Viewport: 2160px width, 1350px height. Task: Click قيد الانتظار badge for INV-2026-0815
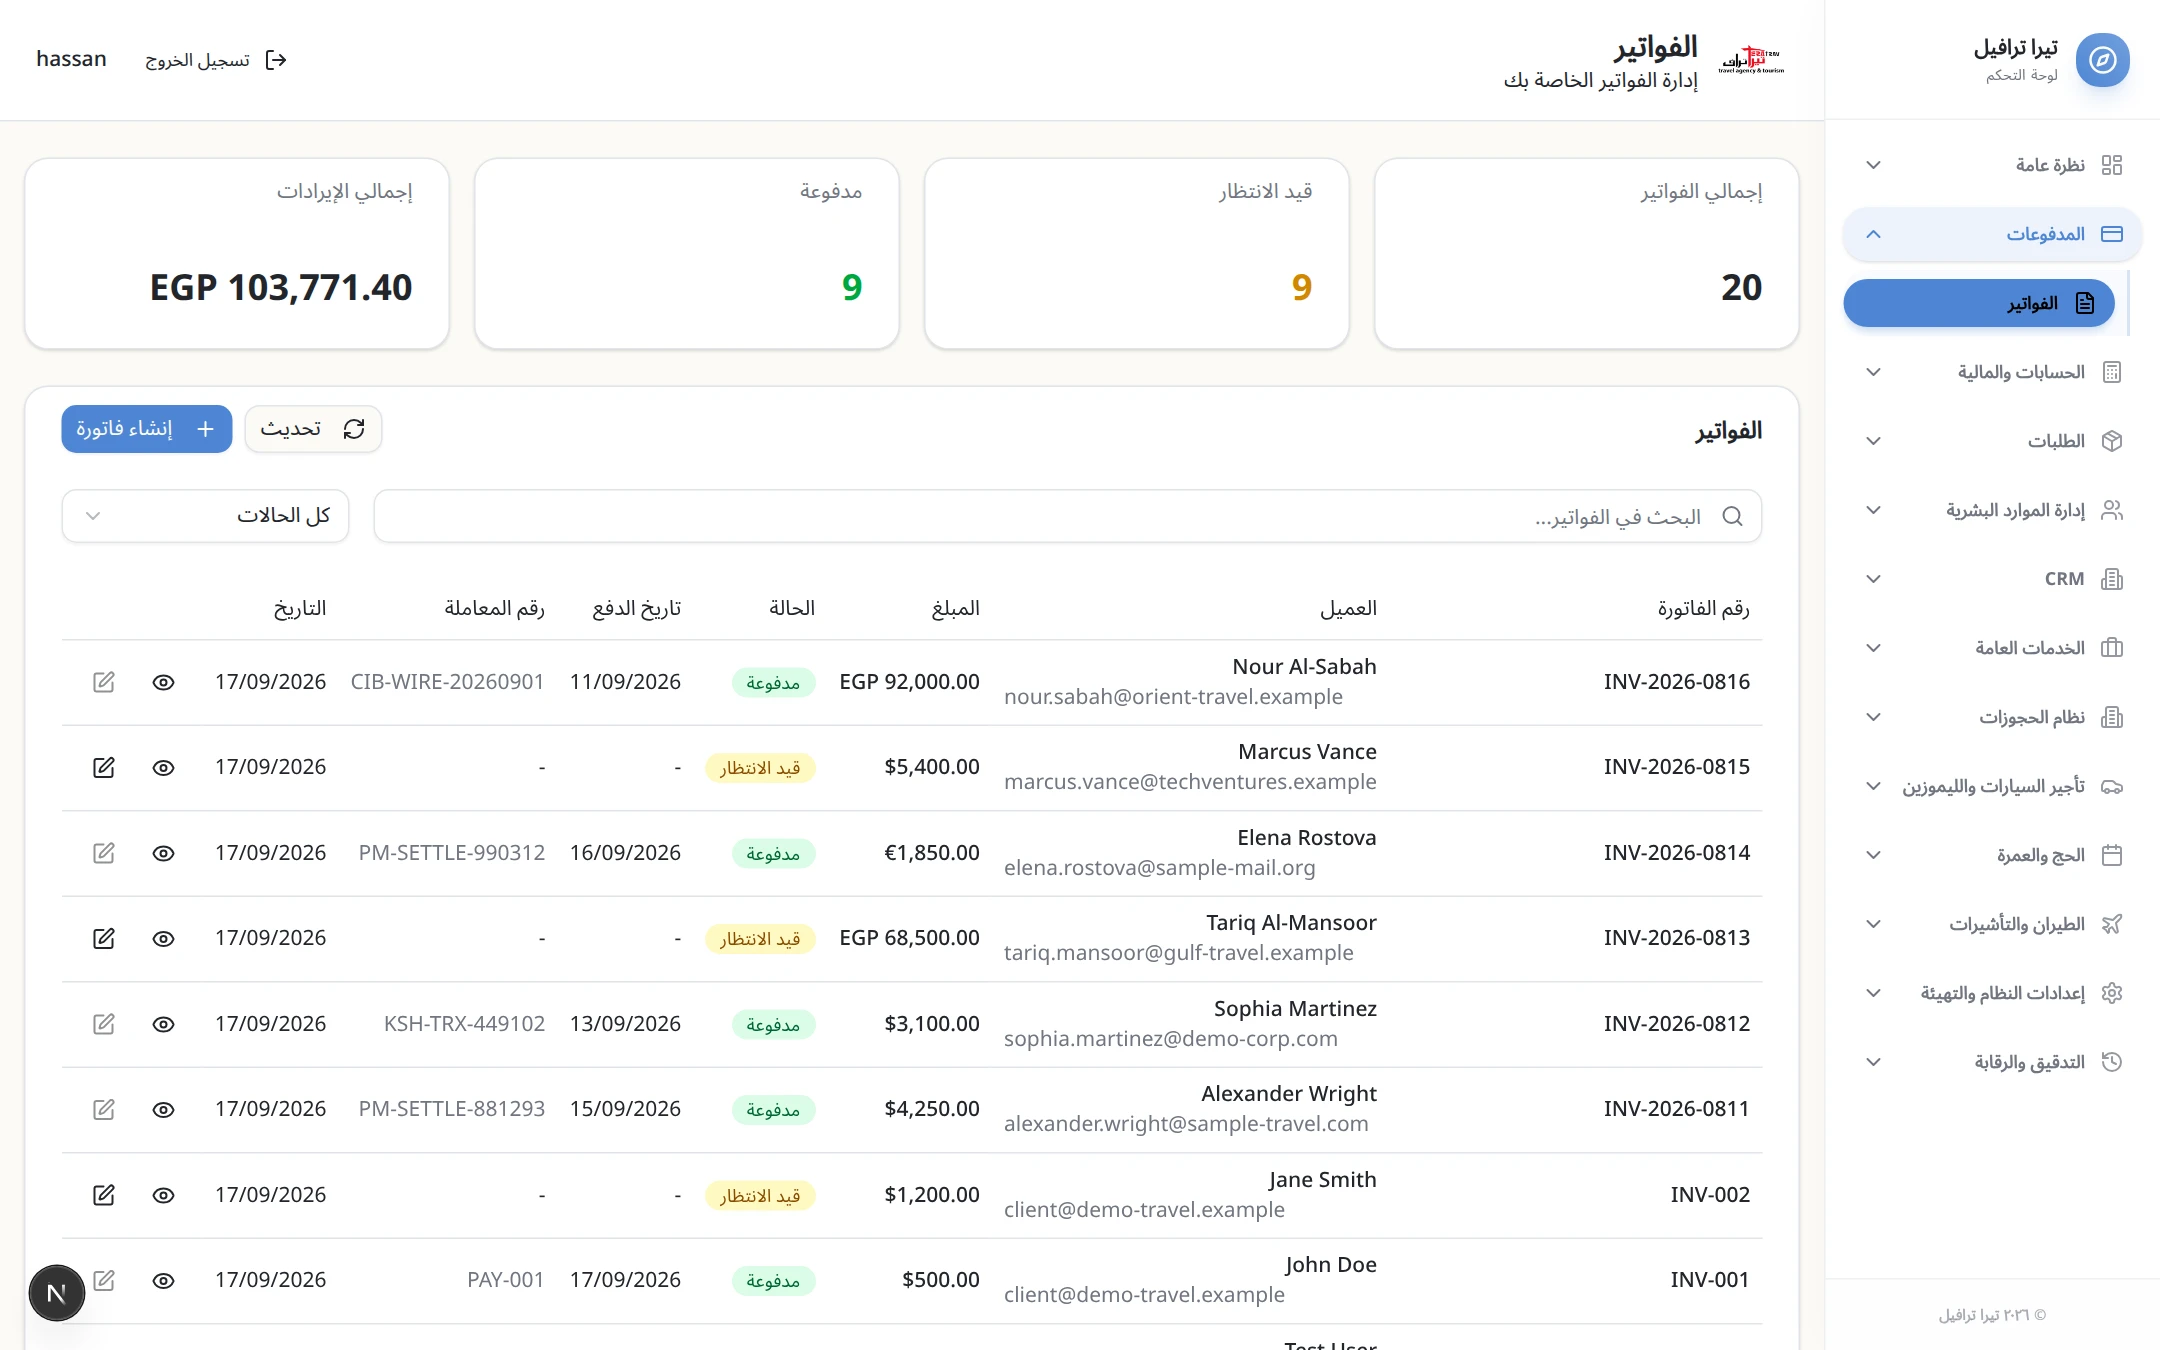[x=760, y=768]
